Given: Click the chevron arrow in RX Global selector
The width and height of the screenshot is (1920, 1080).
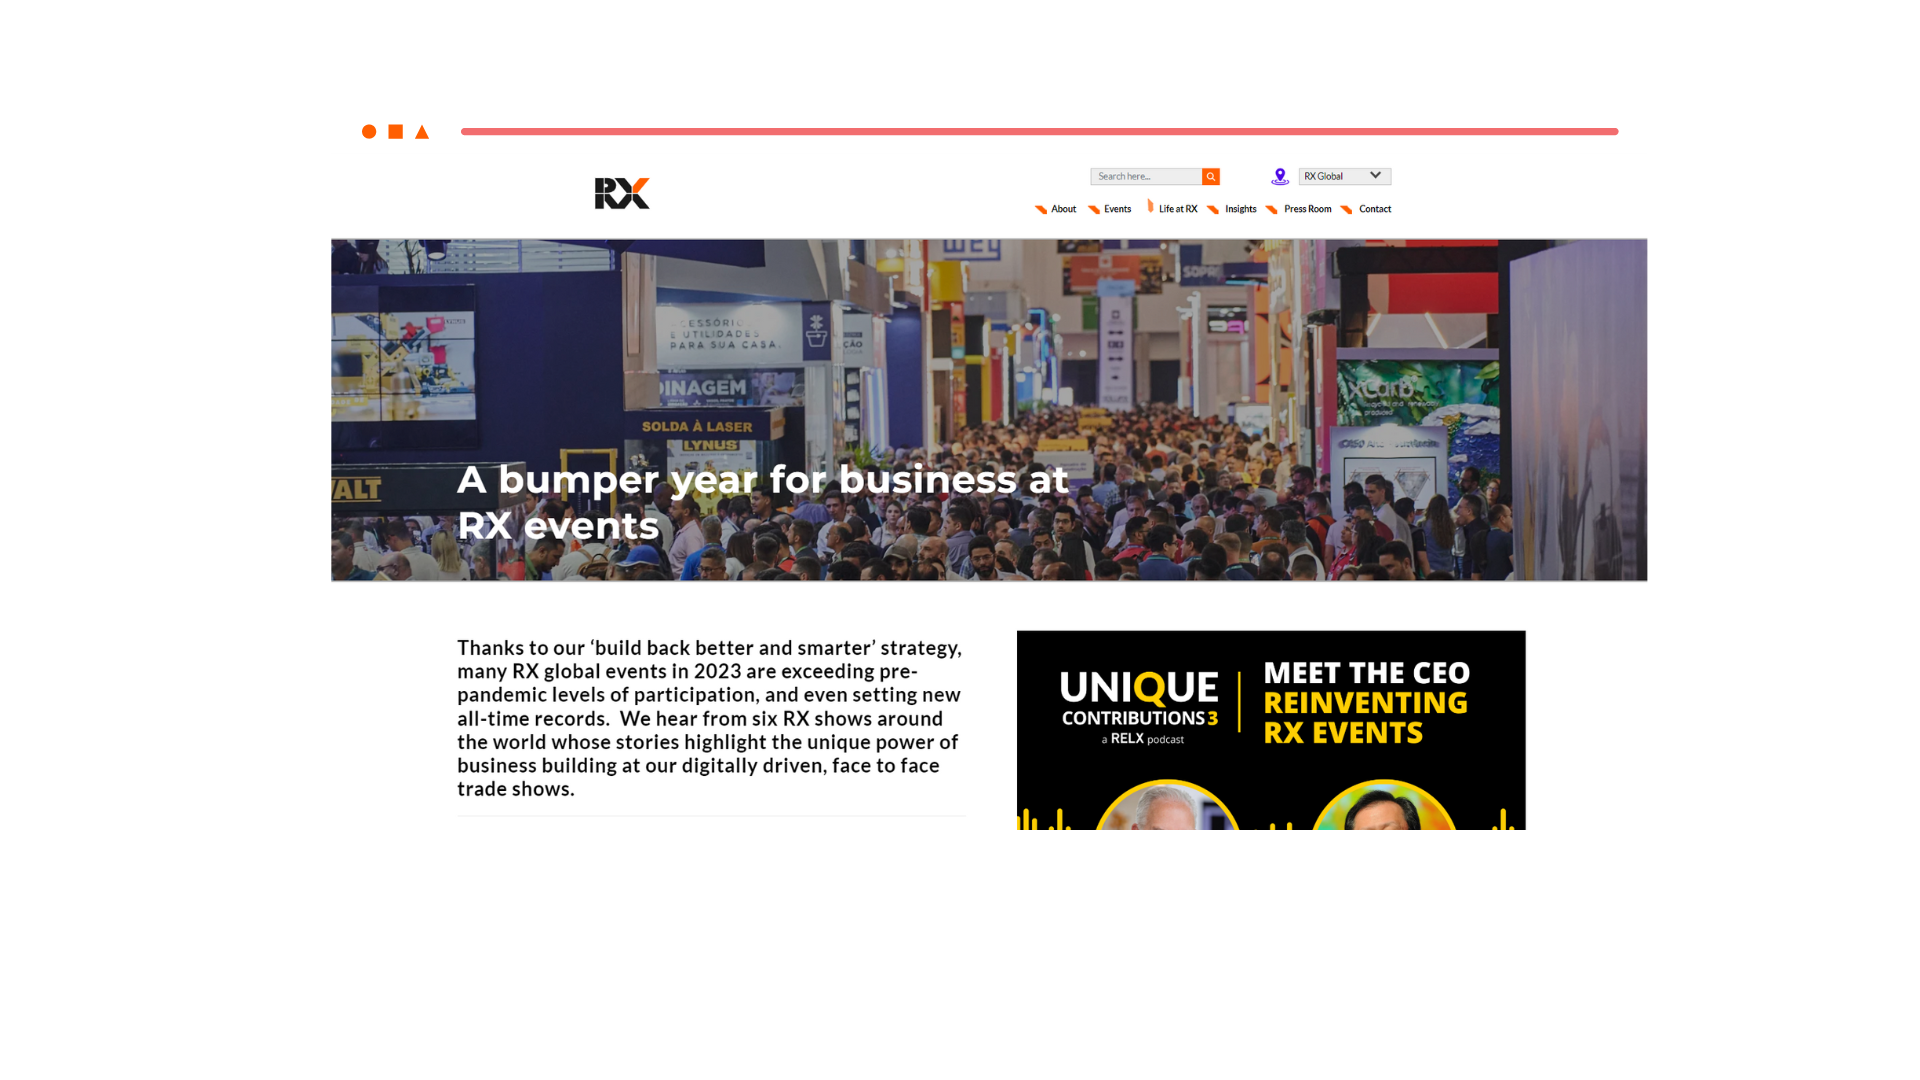Looking at the screenshot, I should point(1376,175).
